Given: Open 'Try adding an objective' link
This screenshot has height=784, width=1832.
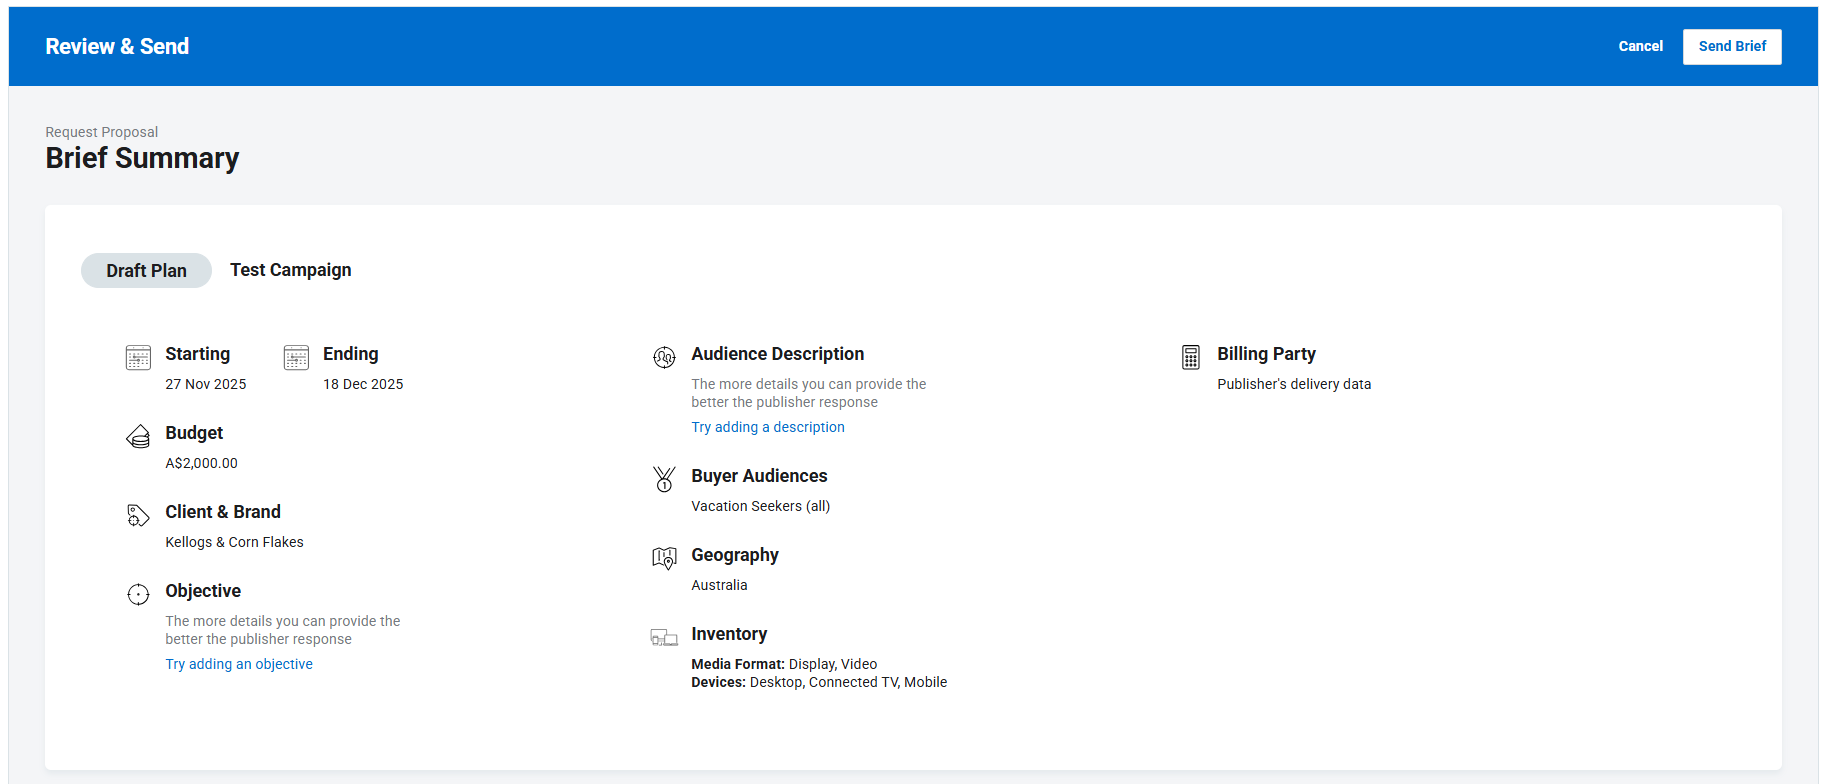Looking at the screenshot, I should (239, 664).
